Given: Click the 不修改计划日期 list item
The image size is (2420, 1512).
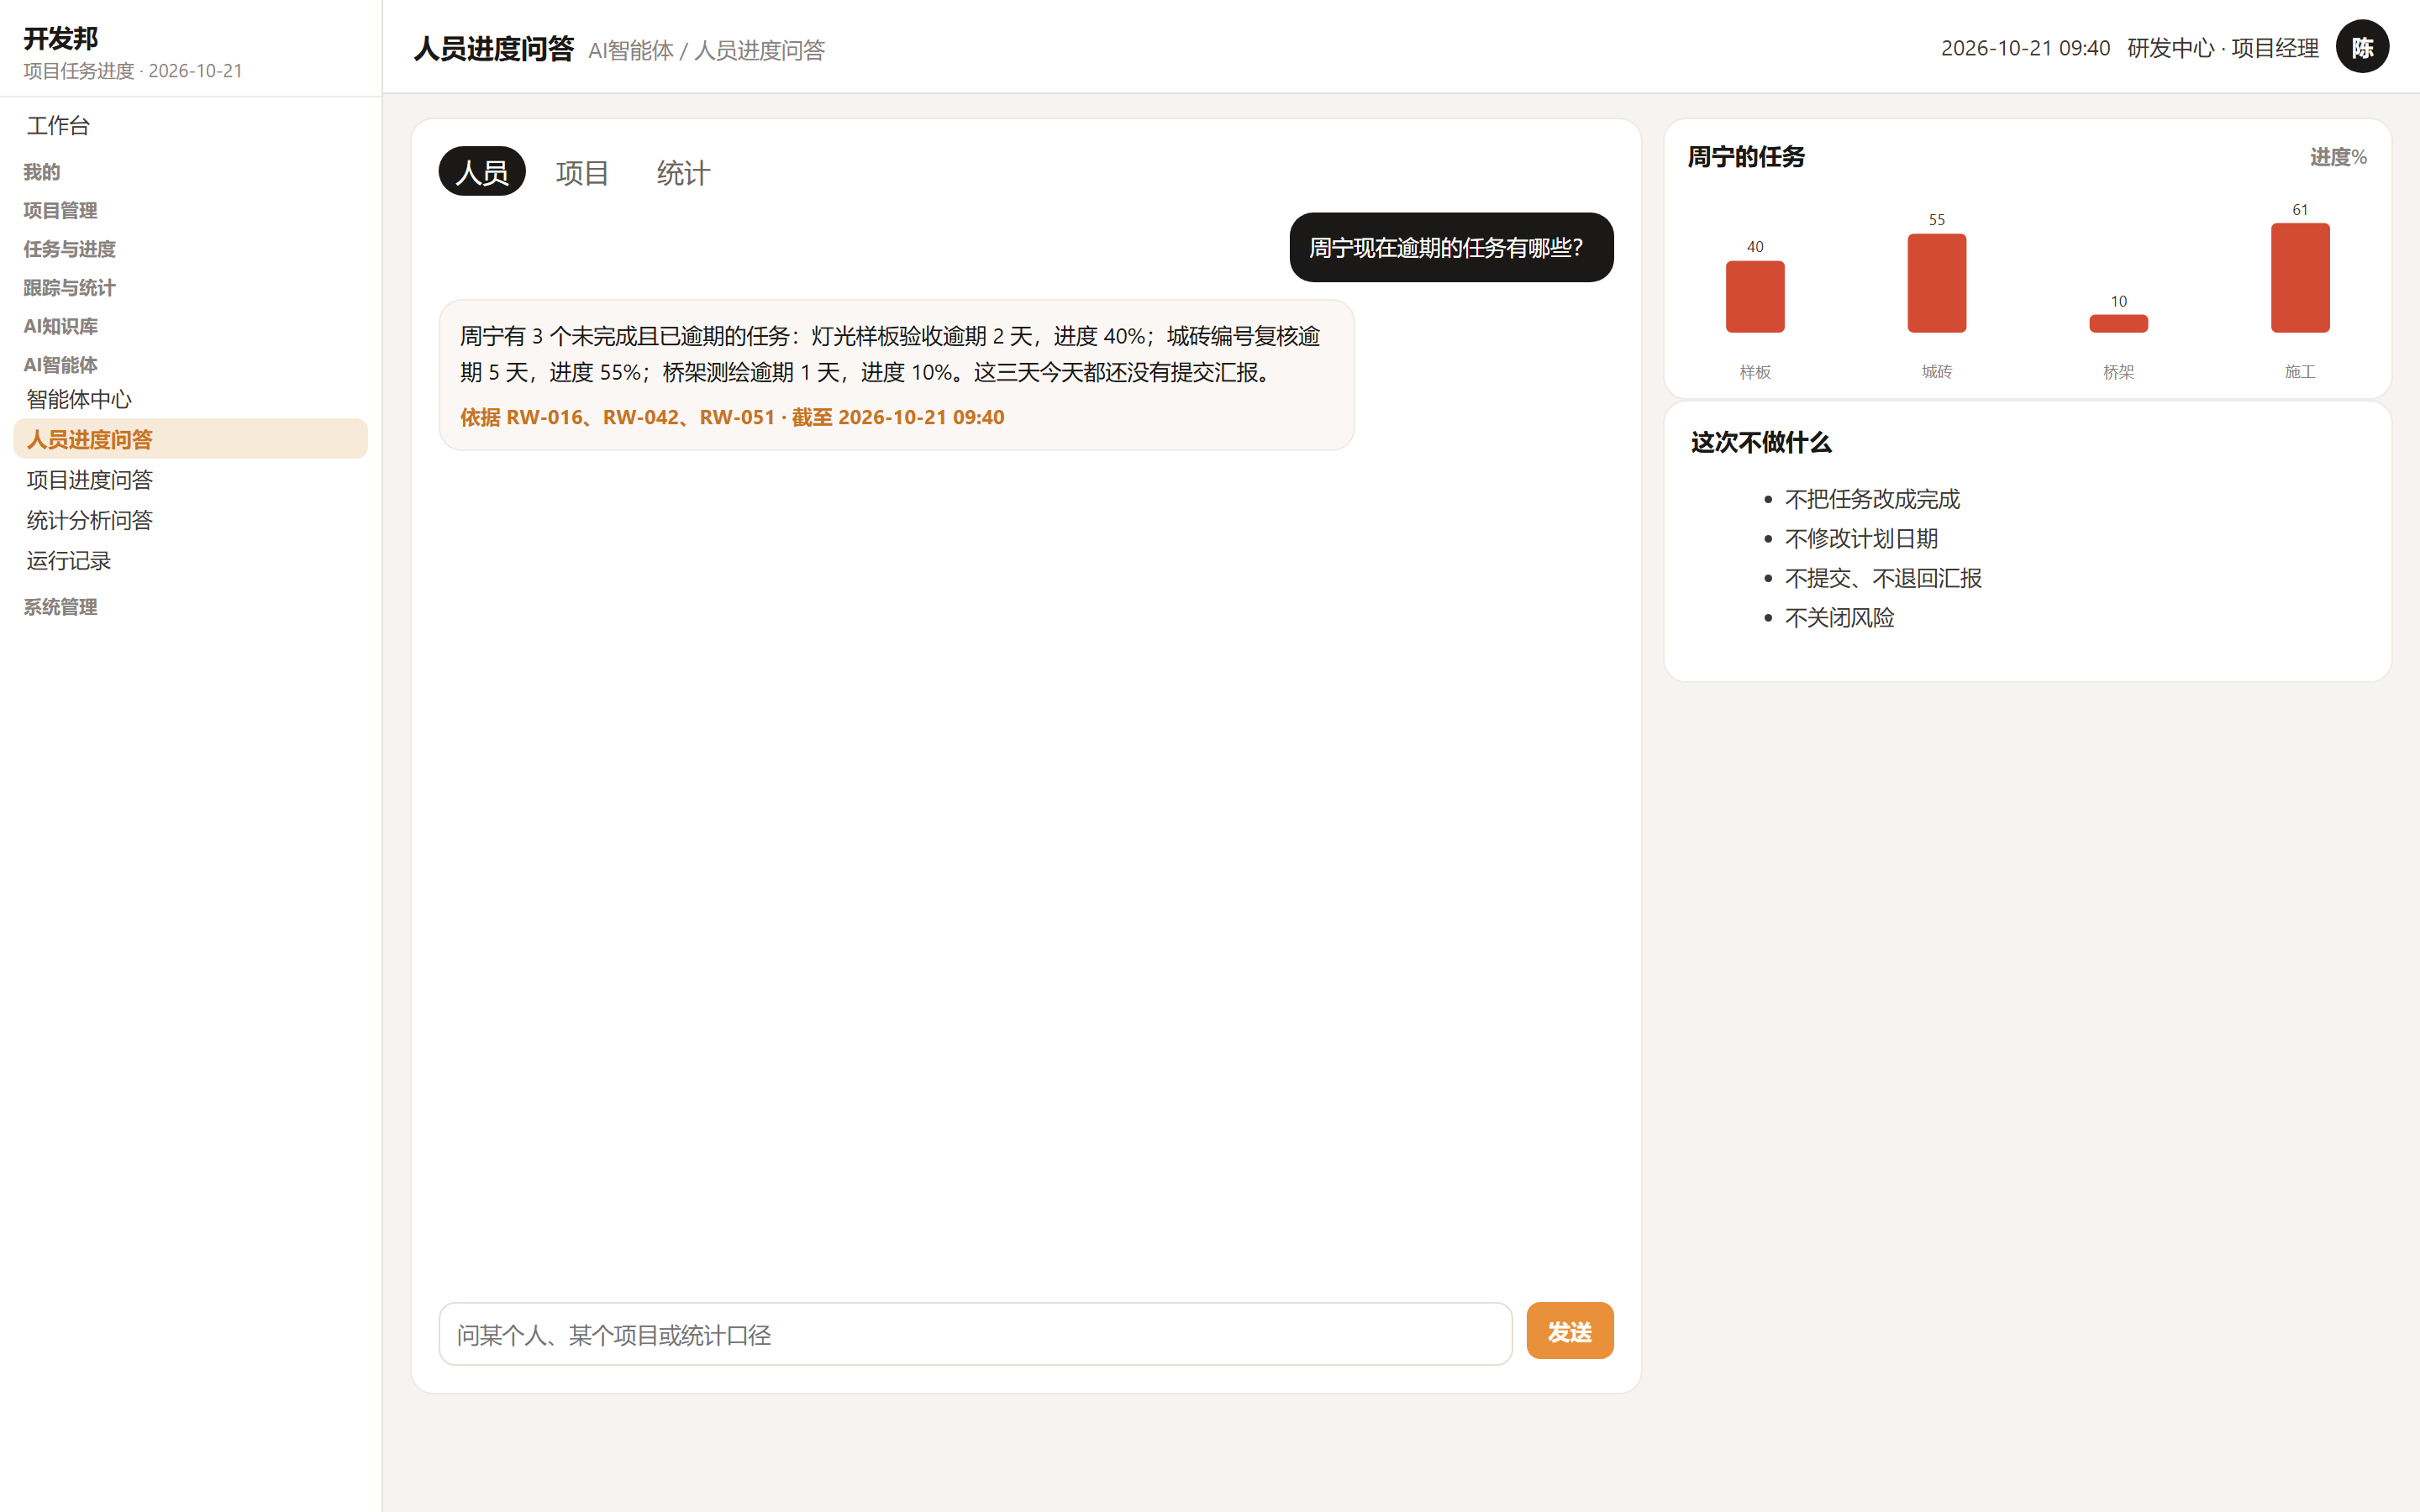Looking at the screenshot, I should (x=1861, y=539).
